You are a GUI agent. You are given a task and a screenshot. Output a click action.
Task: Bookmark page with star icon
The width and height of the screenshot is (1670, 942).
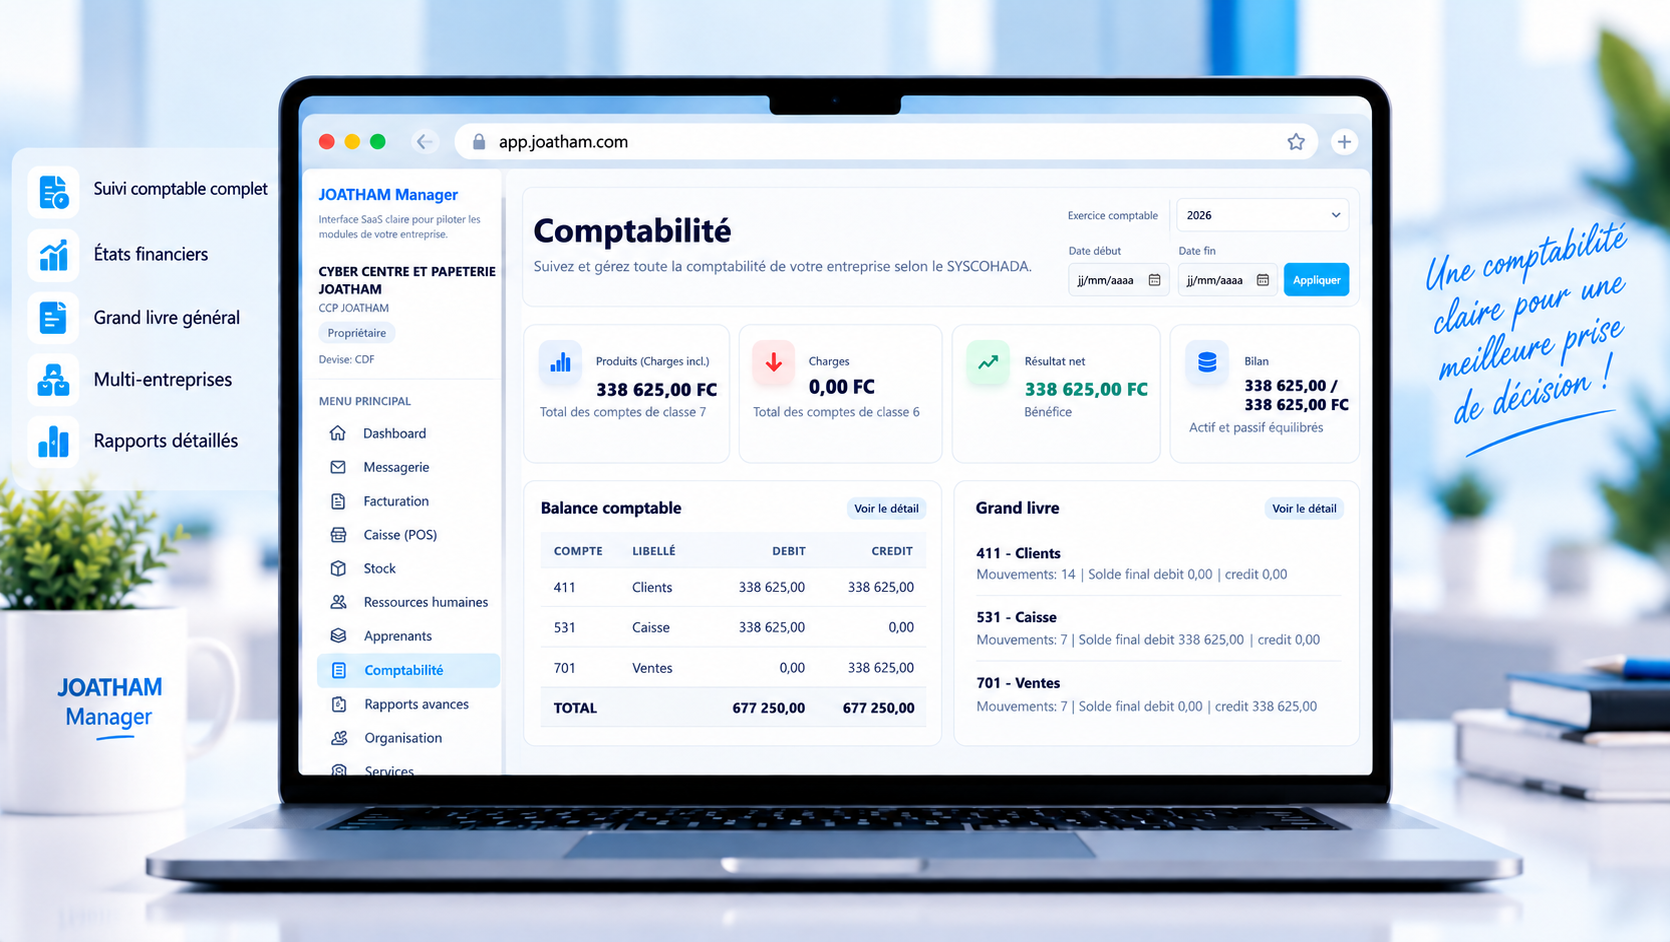[x=1296, y=142]
